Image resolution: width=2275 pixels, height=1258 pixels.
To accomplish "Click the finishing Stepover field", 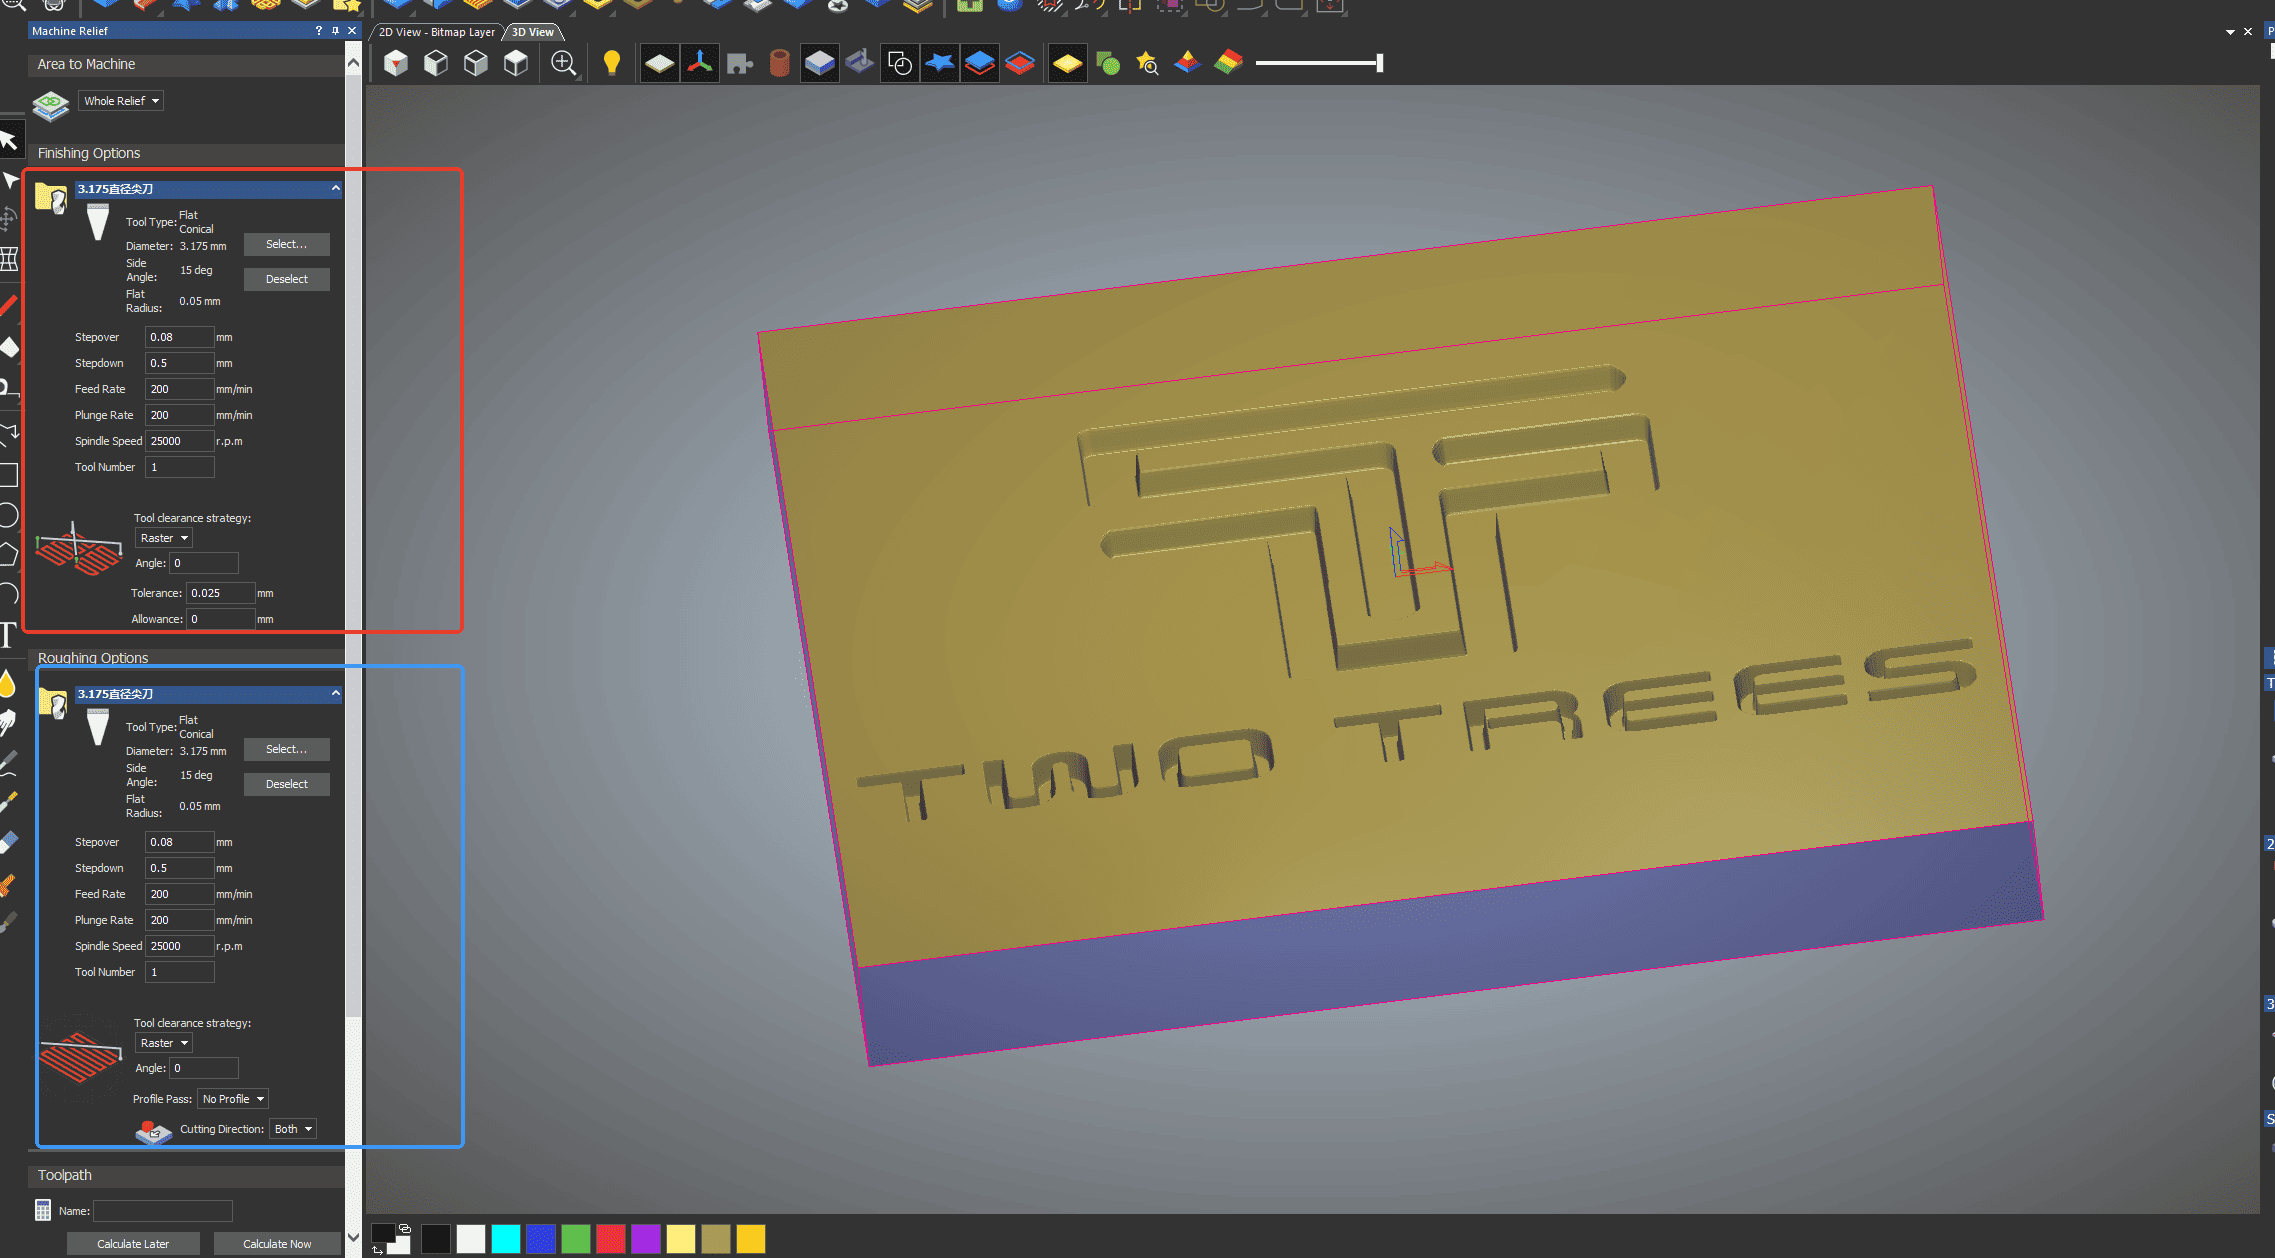I will click(x=180, y=337).
